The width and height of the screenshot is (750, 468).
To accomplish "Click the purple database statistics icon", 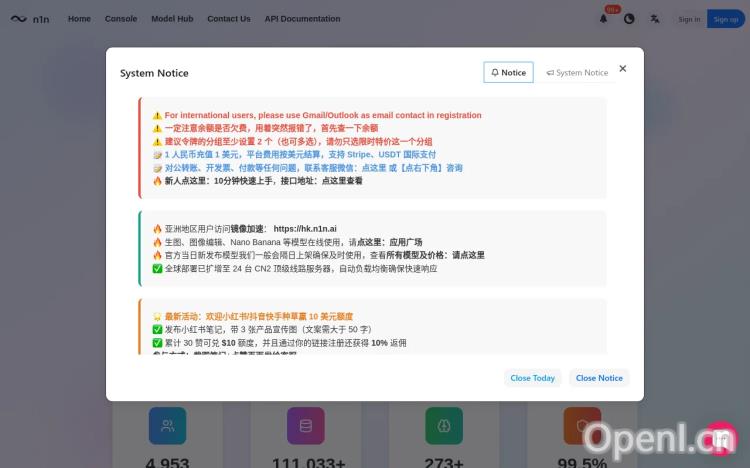I will (306, 425).
